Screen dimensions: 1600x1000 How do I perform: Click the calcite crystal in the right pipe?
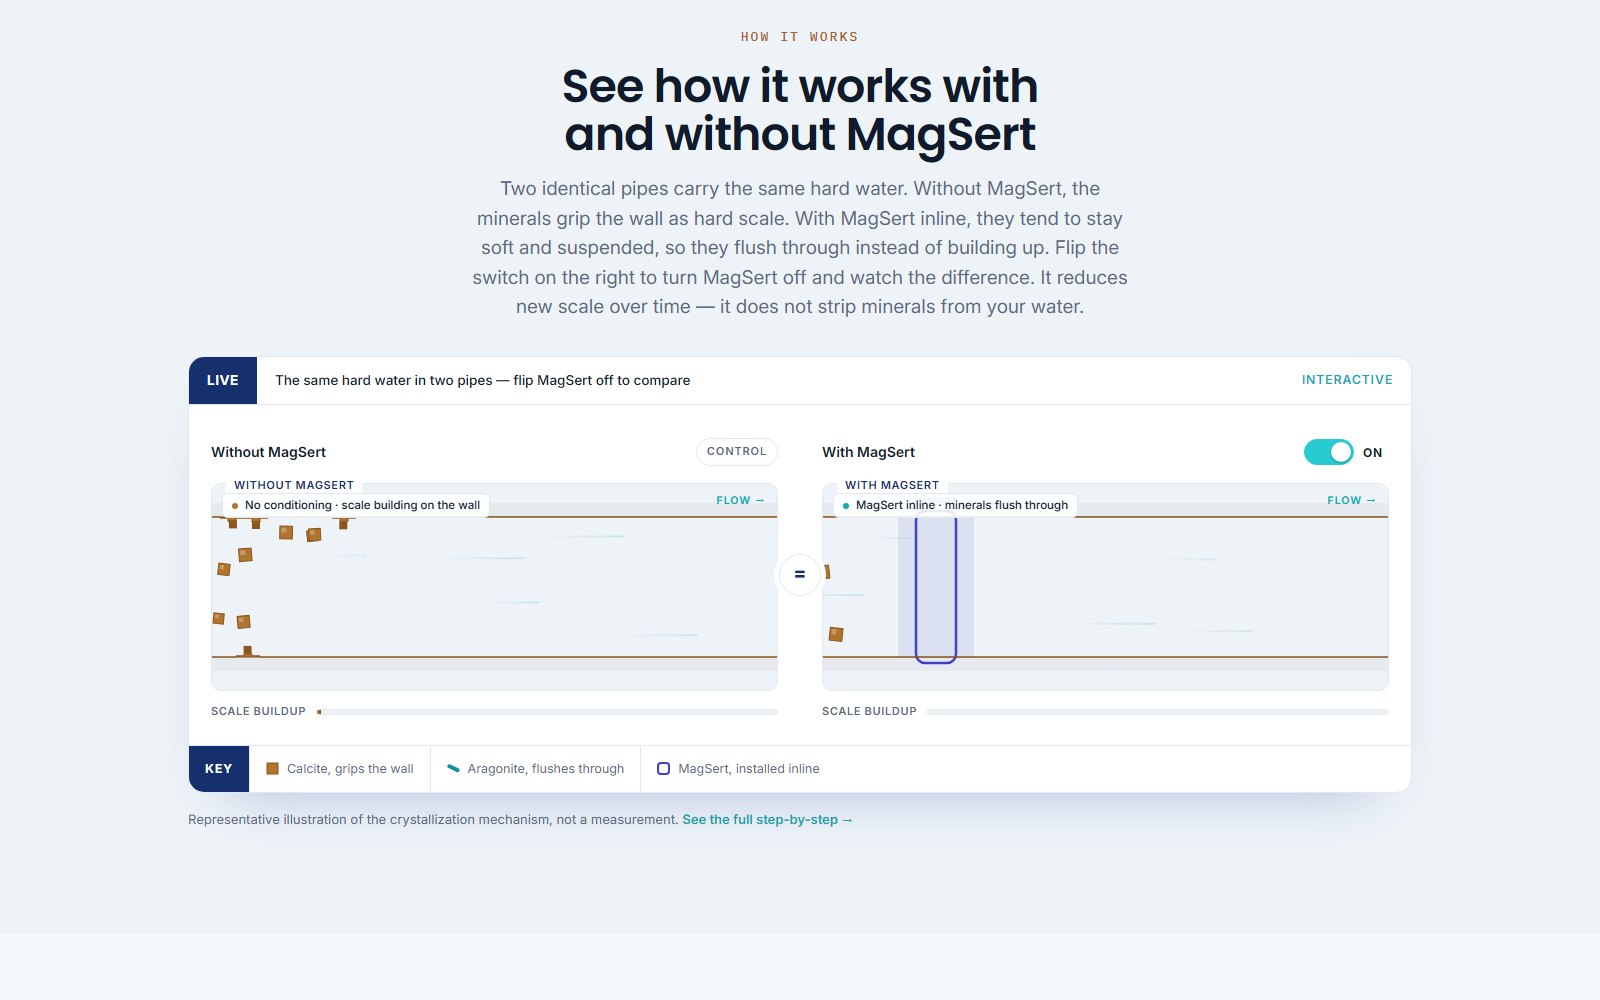836,634
